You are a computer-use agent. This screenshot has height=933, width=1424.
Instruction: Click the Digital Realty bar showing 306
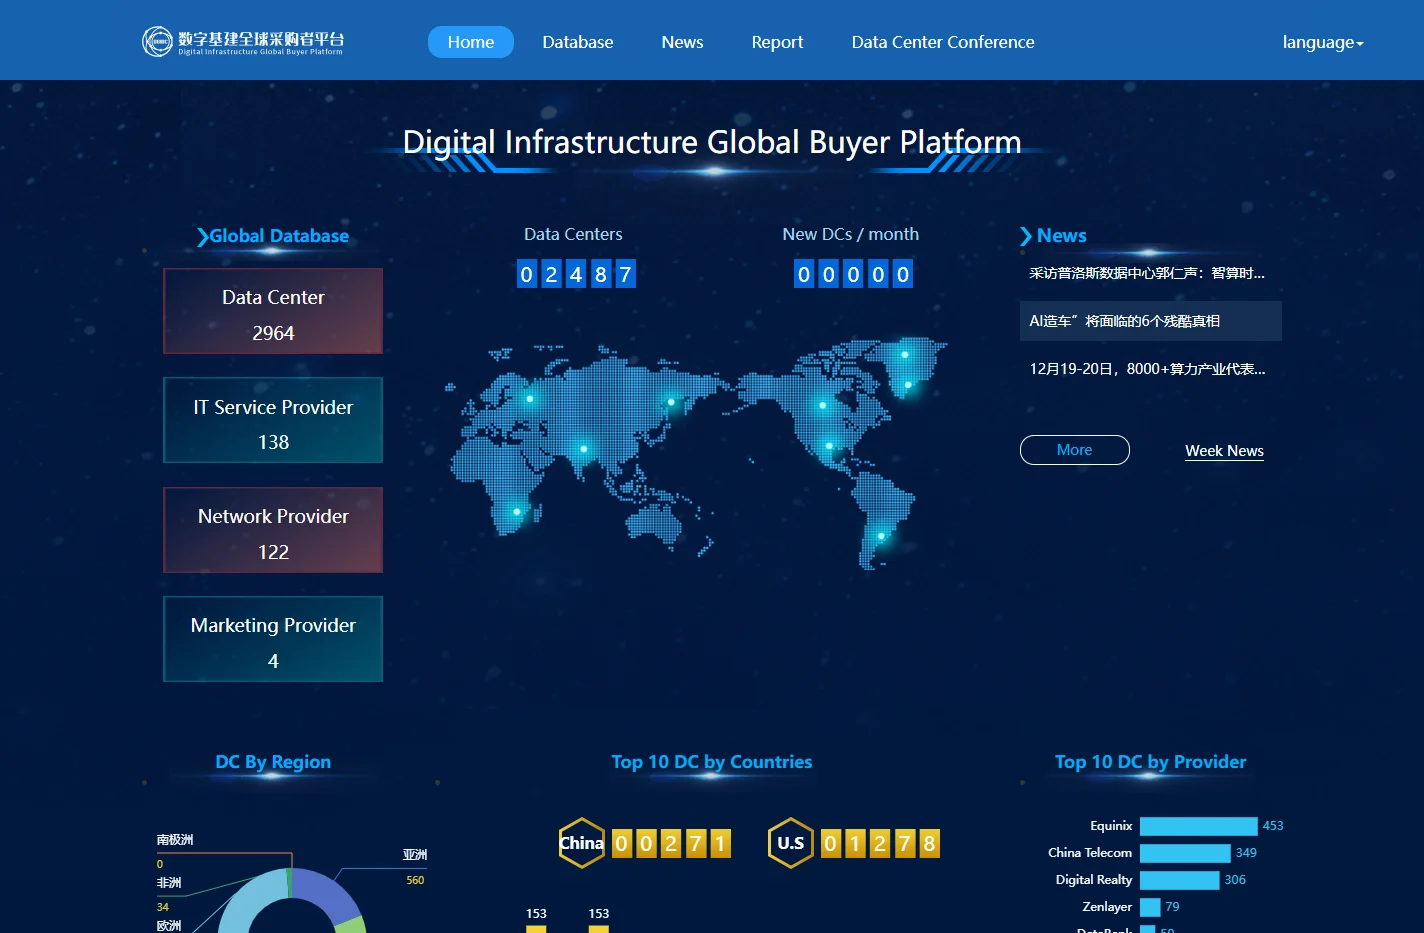point(1180,880)
